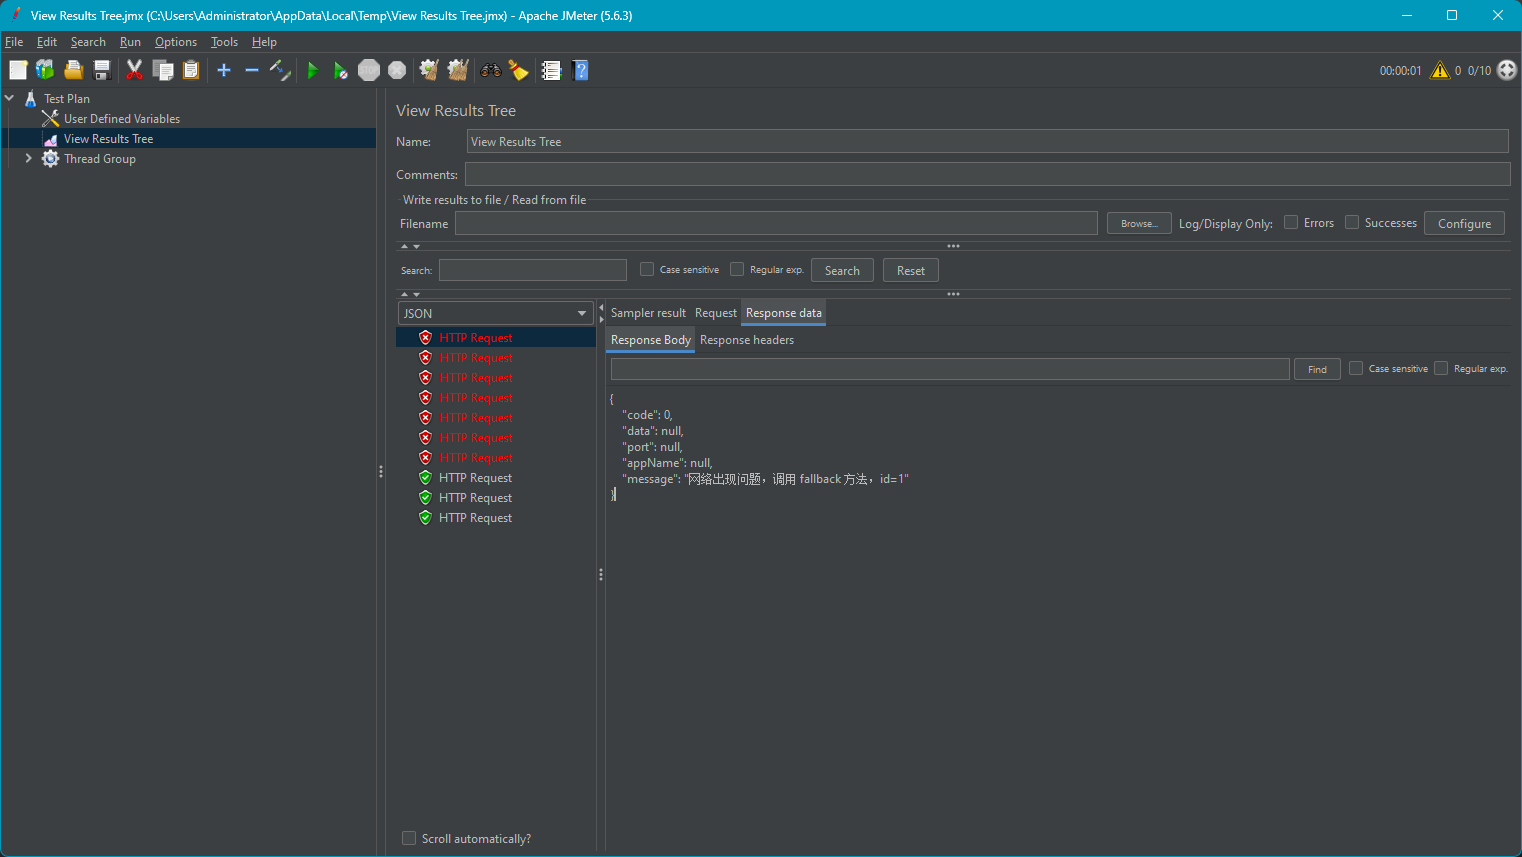This screenshot has width=1522, height=857.
Task: Click the remote engines icon beside 0/10
Action: [1507, 70]
